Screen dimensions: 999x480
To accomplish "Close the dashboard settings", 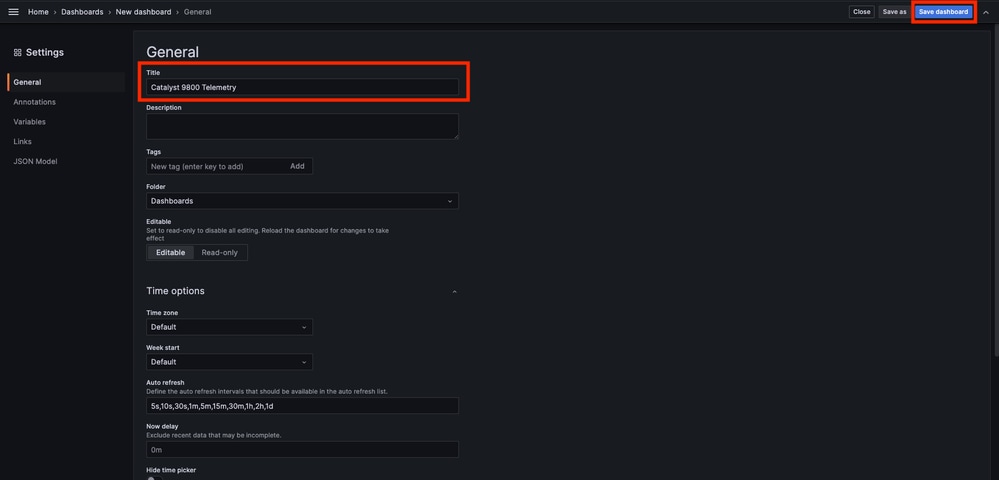I will 861,12.
